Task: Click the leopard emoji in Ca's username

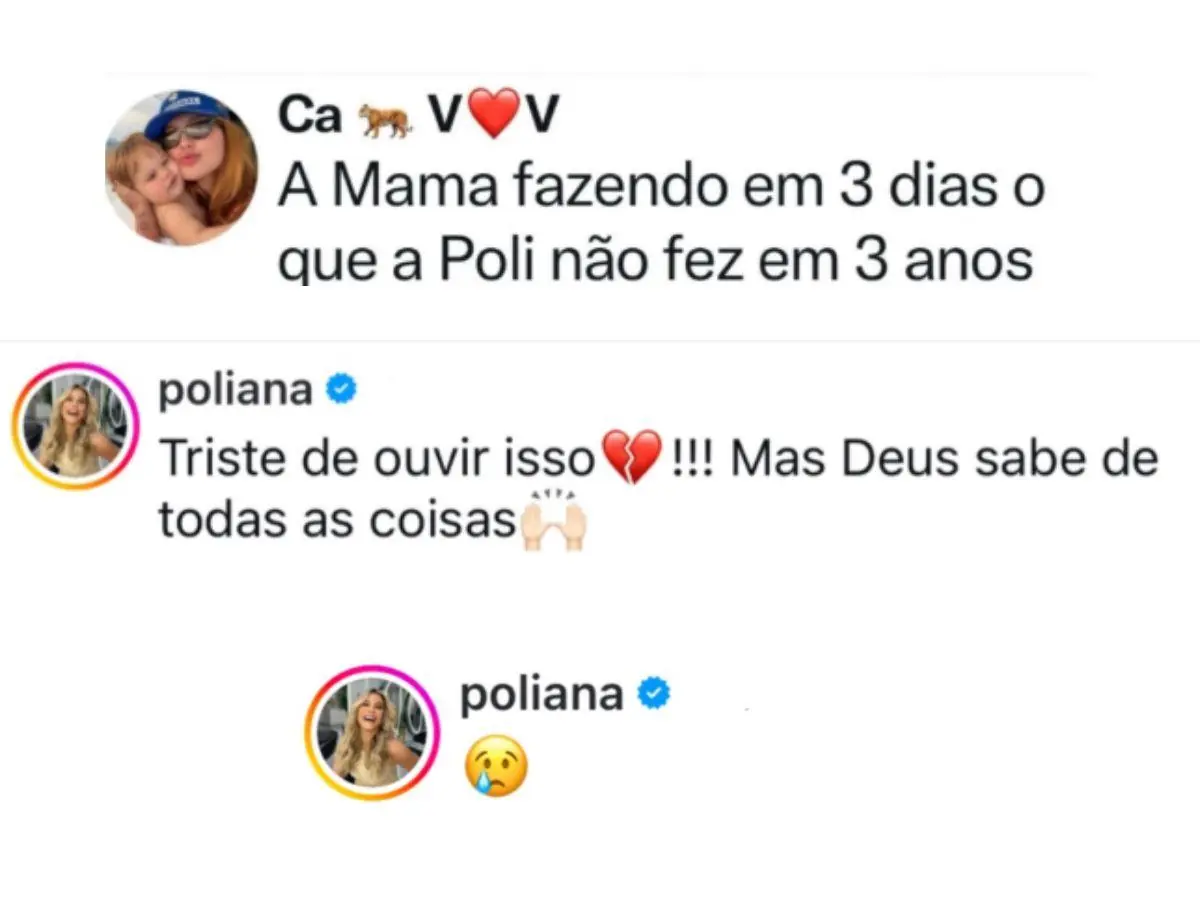Action: (385, 120)
